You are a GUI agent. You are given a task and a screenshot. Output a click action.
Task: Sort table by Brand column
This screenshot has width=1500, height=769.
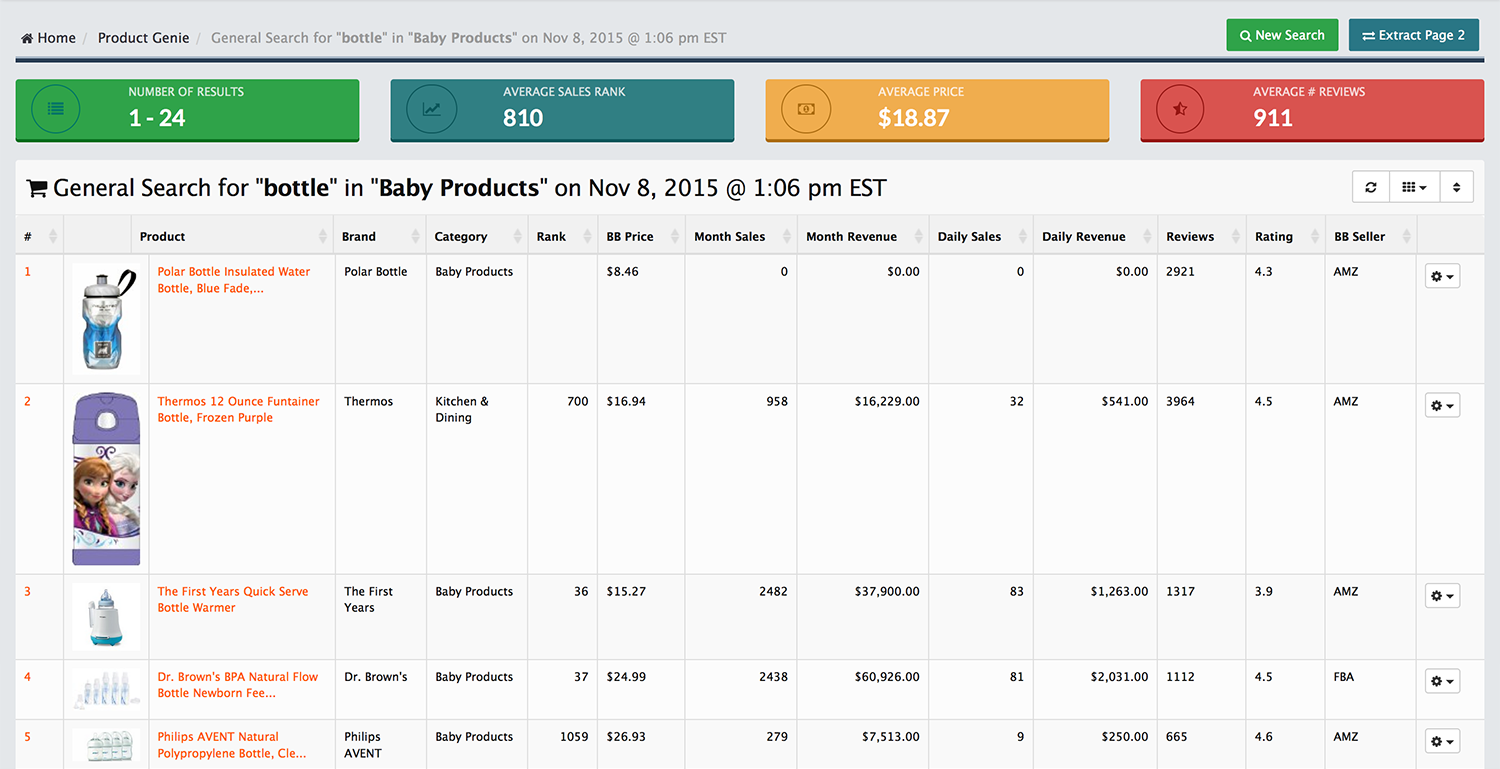click(x=380, y=237)
